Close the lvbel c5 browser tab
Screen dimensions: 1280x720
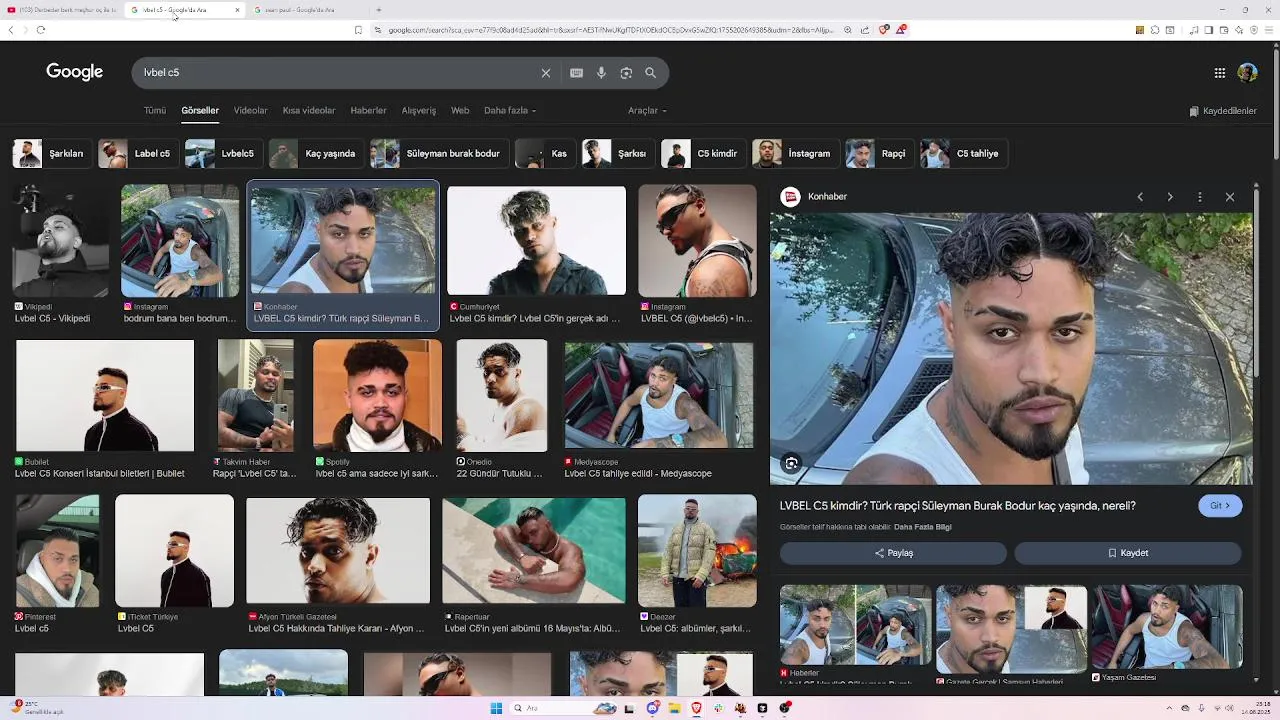[237, 10]
